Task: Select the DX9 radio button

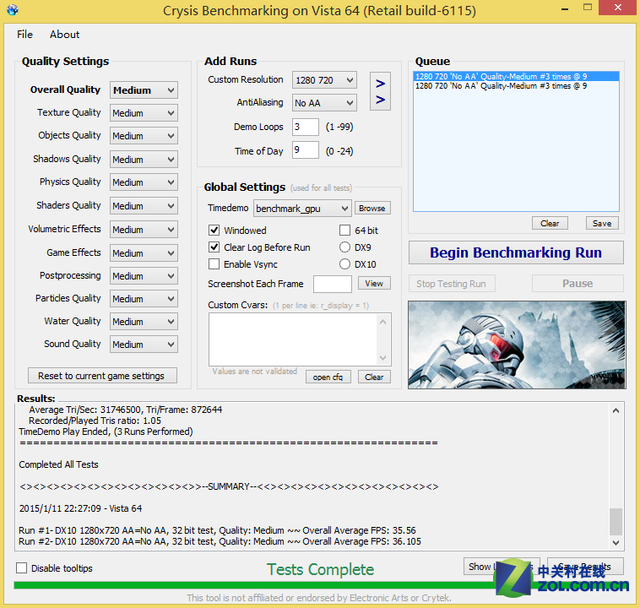Action: 345,247
